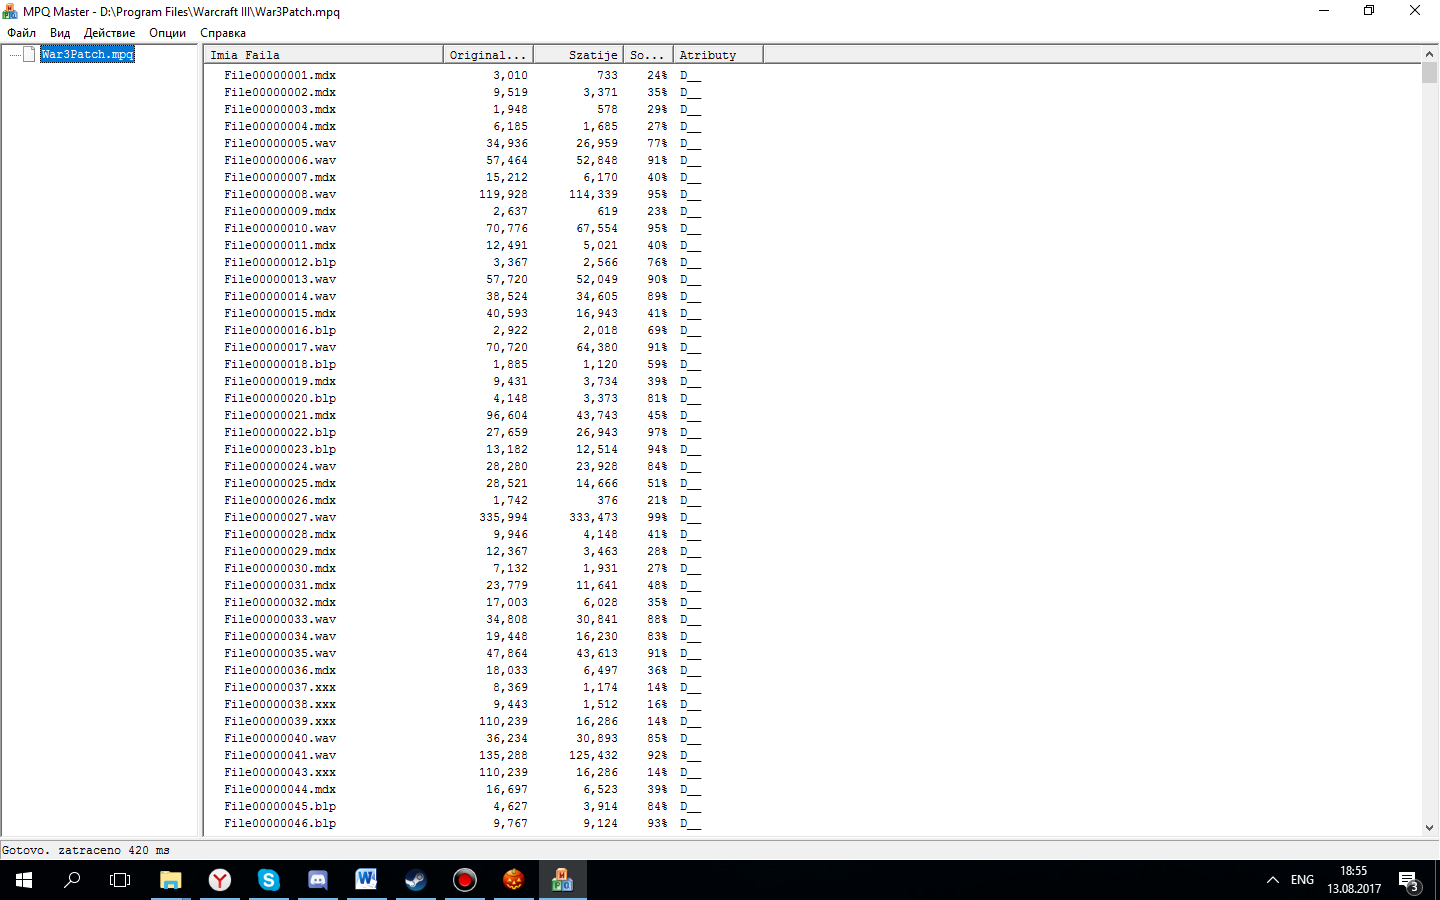Open Microsoft Word from taskbar
Viewport: 1440px width, 900px height.
pyautogui.click(x=366, y=880)
